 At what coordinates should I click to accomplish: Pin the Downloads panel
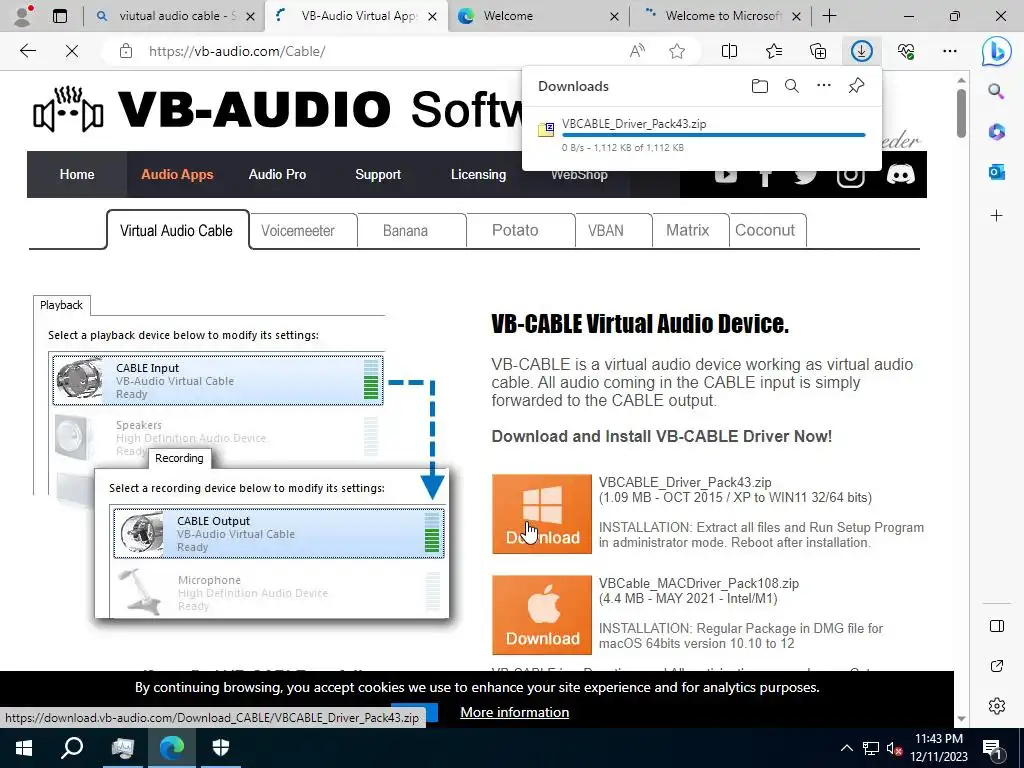point(856,86)
